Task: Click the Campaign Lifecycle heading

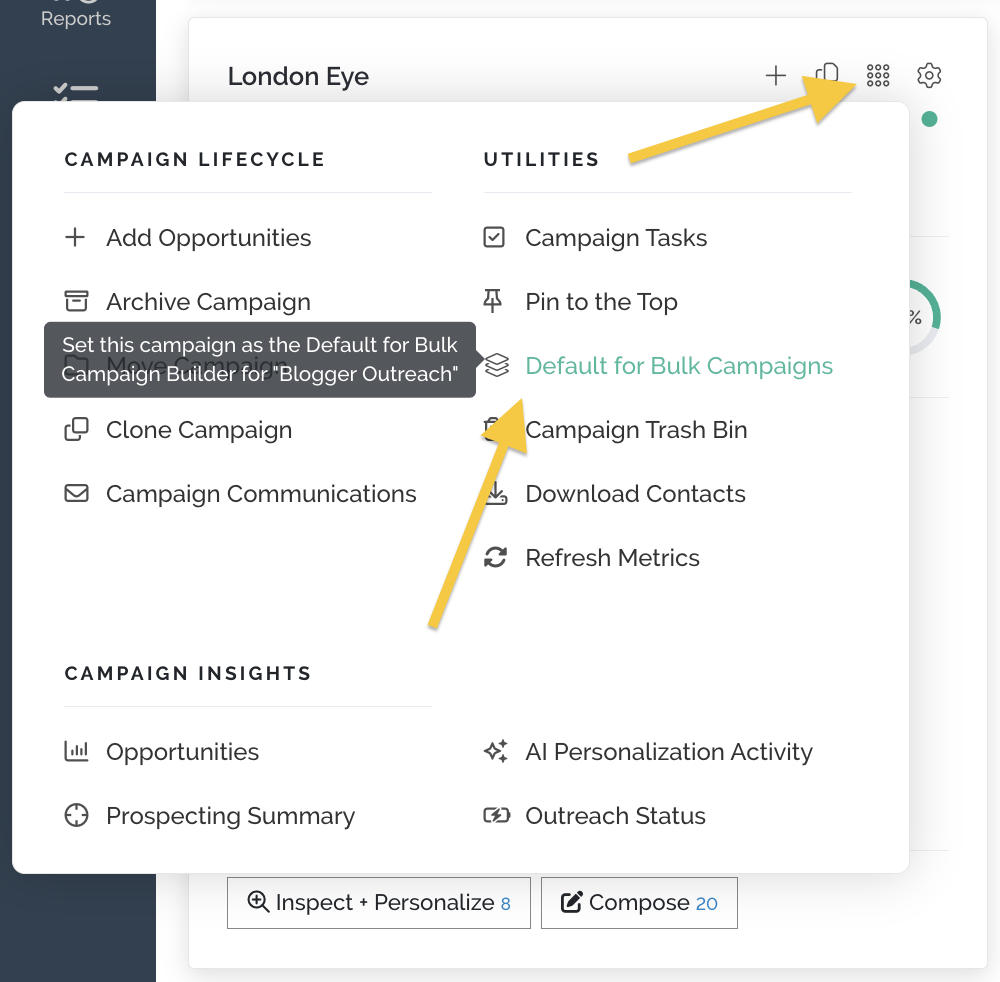Action: click(195, 159)
